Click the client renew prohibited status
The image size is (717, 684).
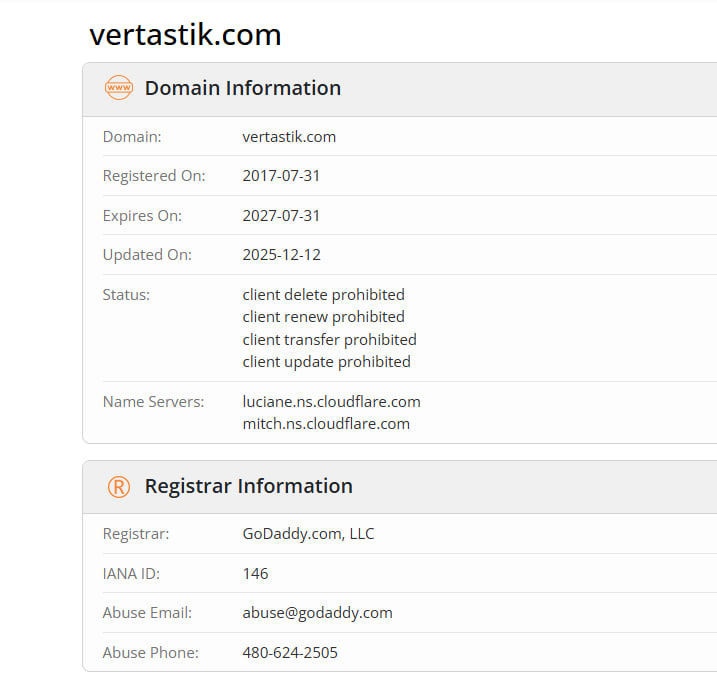point(323,316)
